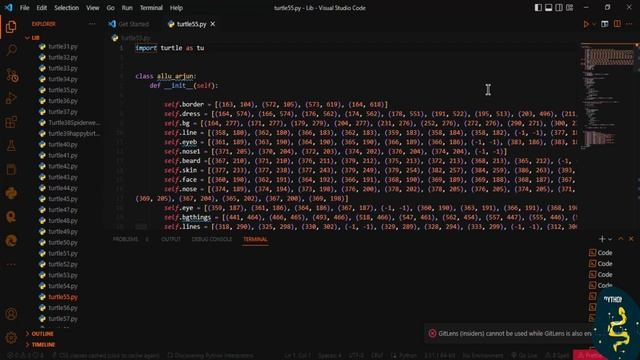Open turtle55.py in the explorer
Screen dimensions: 640x360
coord(63,297)
